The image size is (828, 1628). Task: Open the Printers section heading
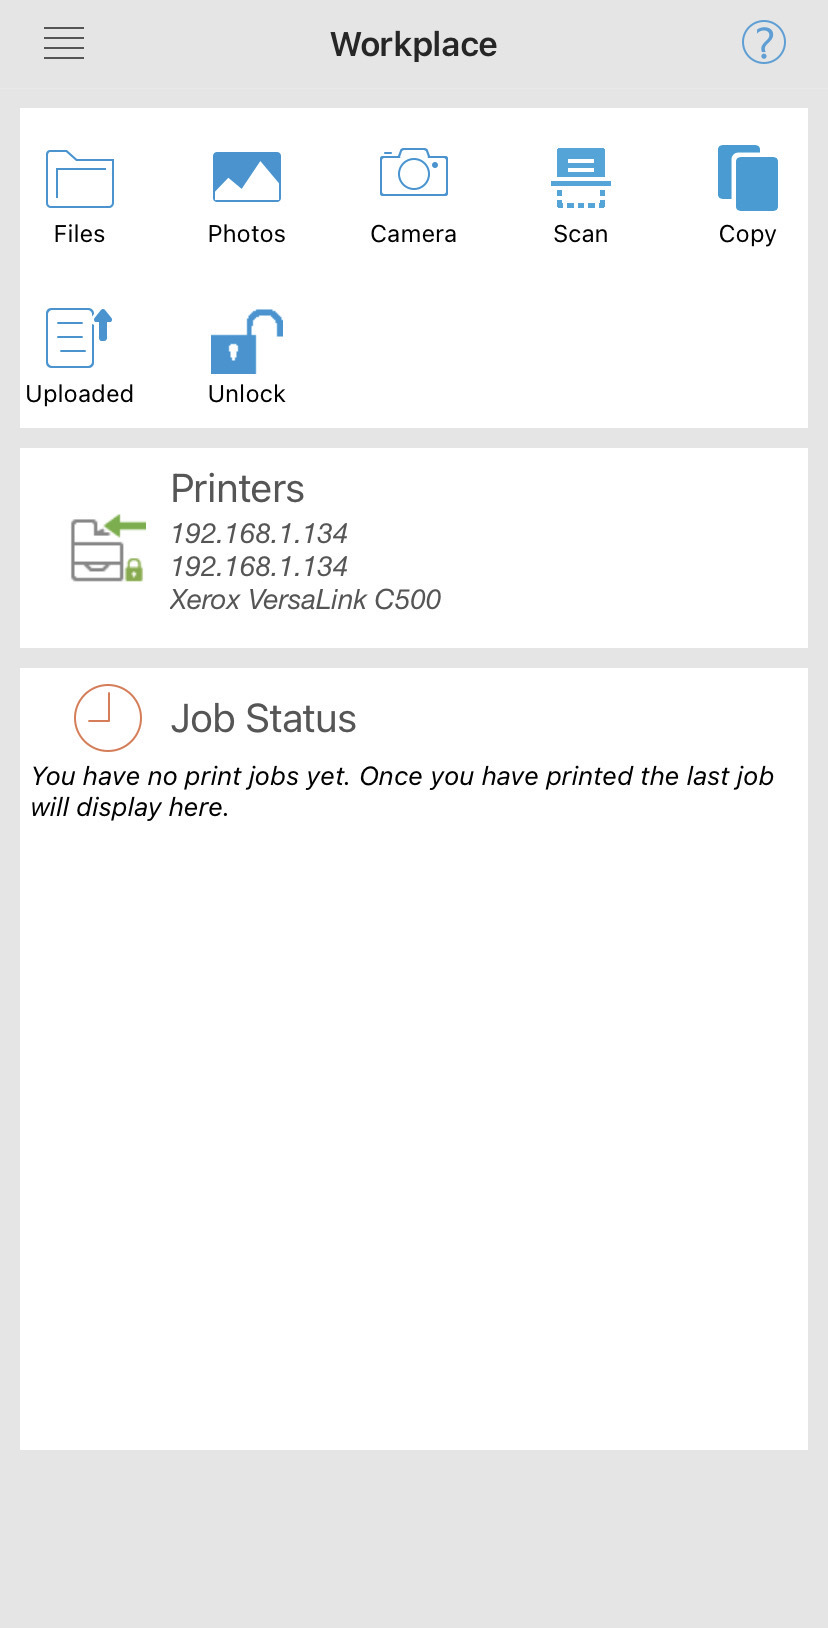[x=237, y=489]
